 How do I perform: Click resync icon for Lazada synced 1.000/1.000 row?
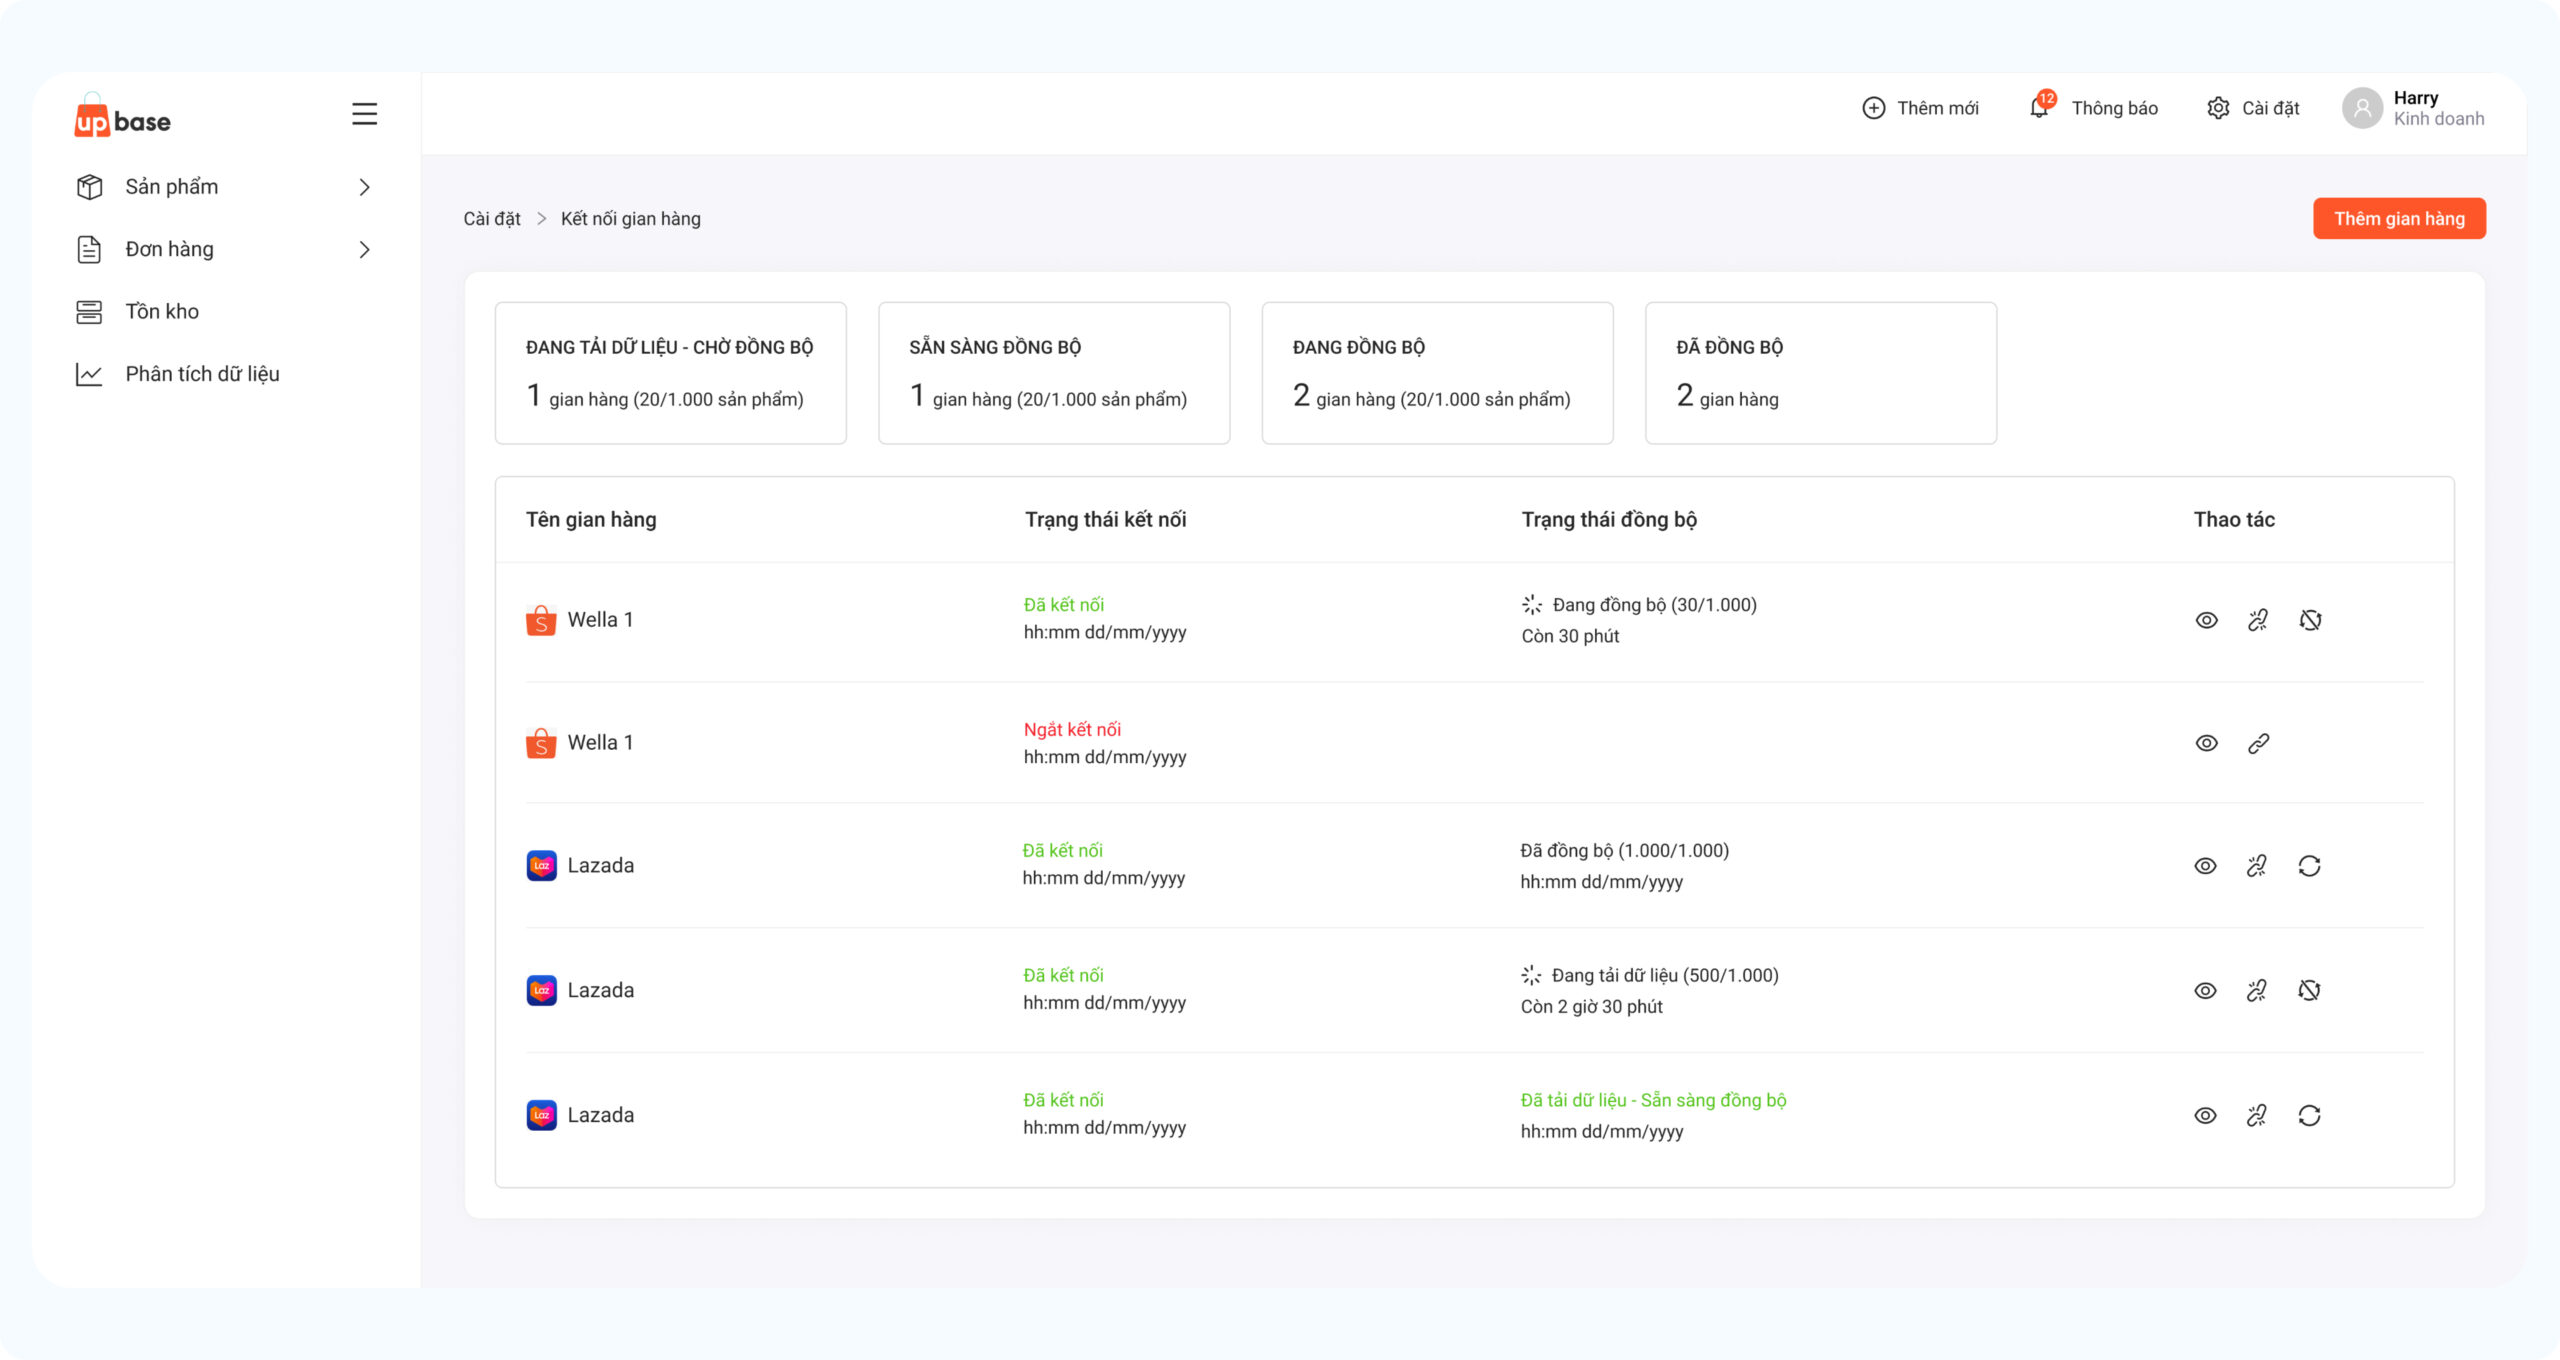click(x=2309, y=866)
